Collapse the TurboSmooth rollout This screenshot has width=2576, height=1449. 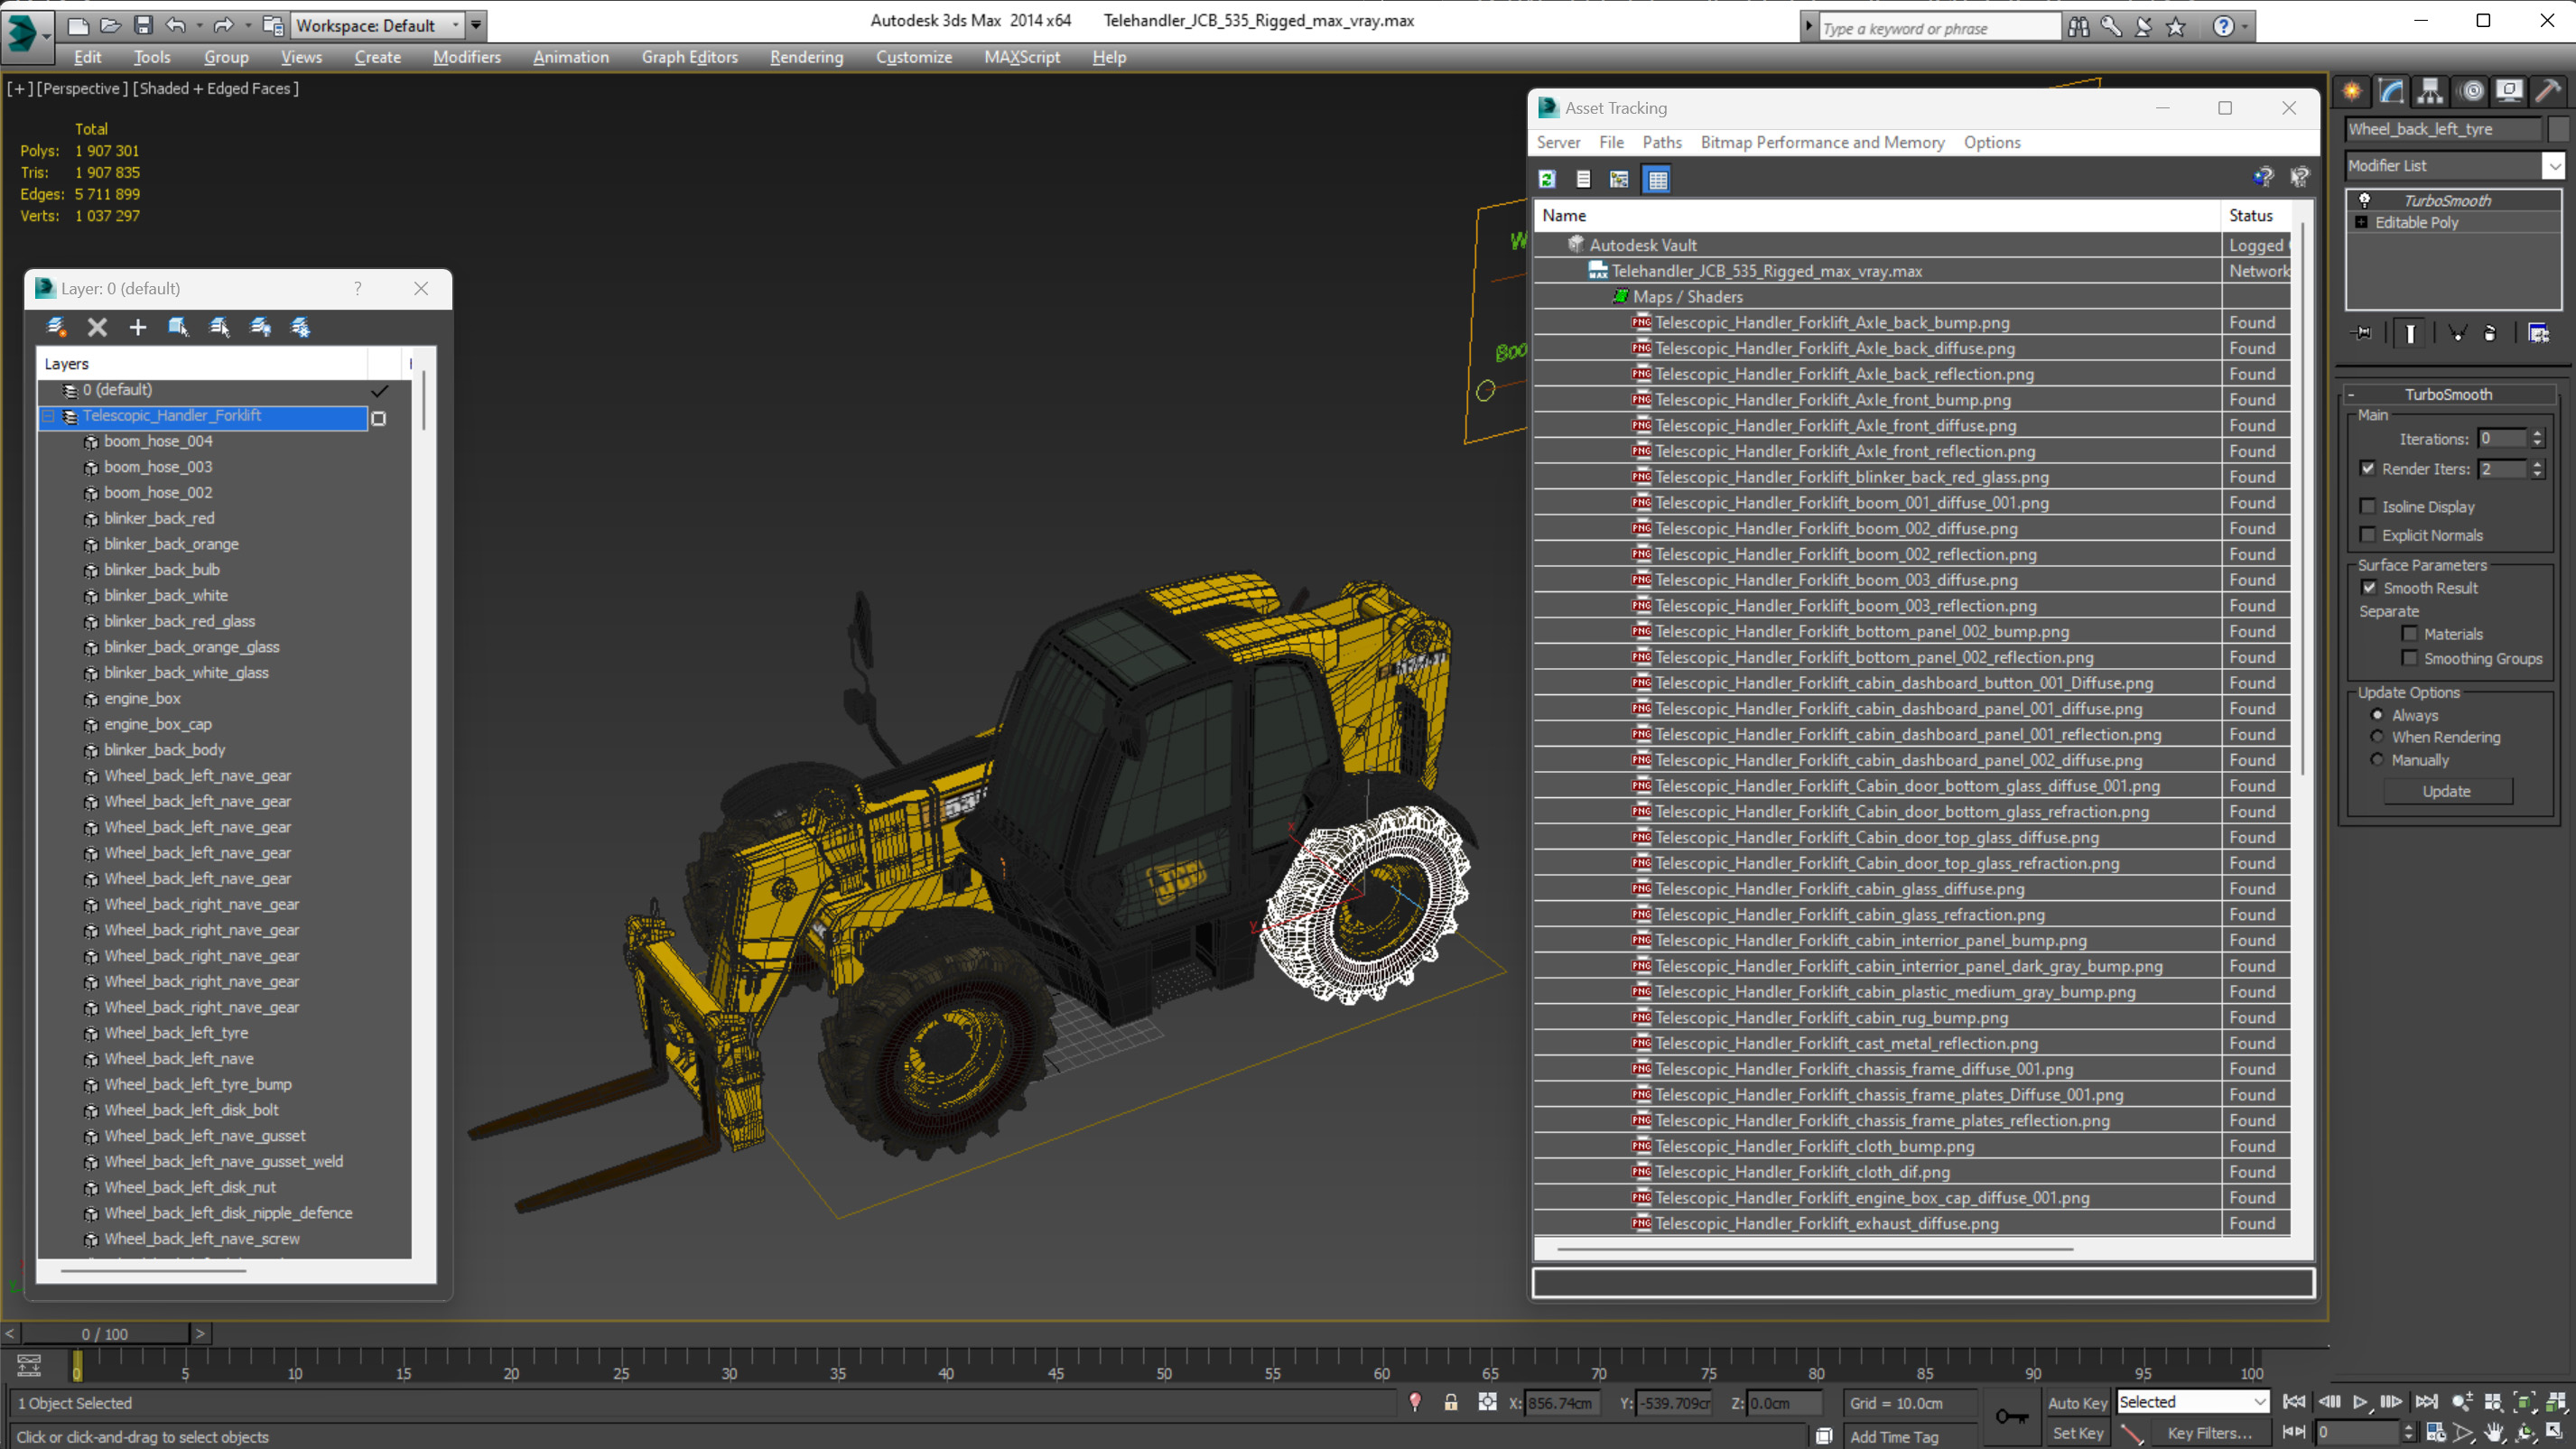pyautogui.click(x=2448, y=394)
